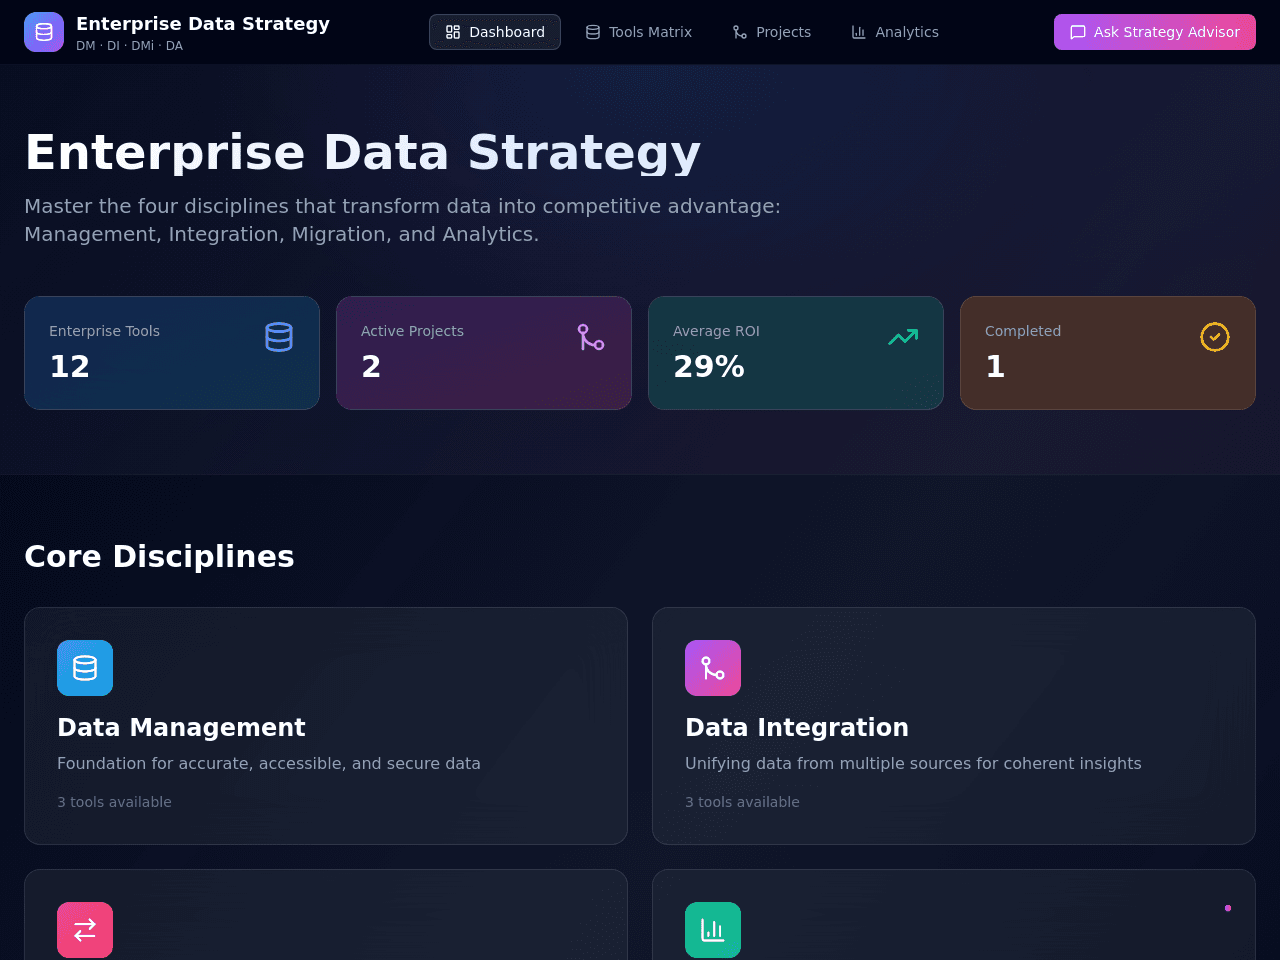Screen dimensions: 1280x960
Task: Click the '12' Enterprise Tools value
Action: (70, 367)
